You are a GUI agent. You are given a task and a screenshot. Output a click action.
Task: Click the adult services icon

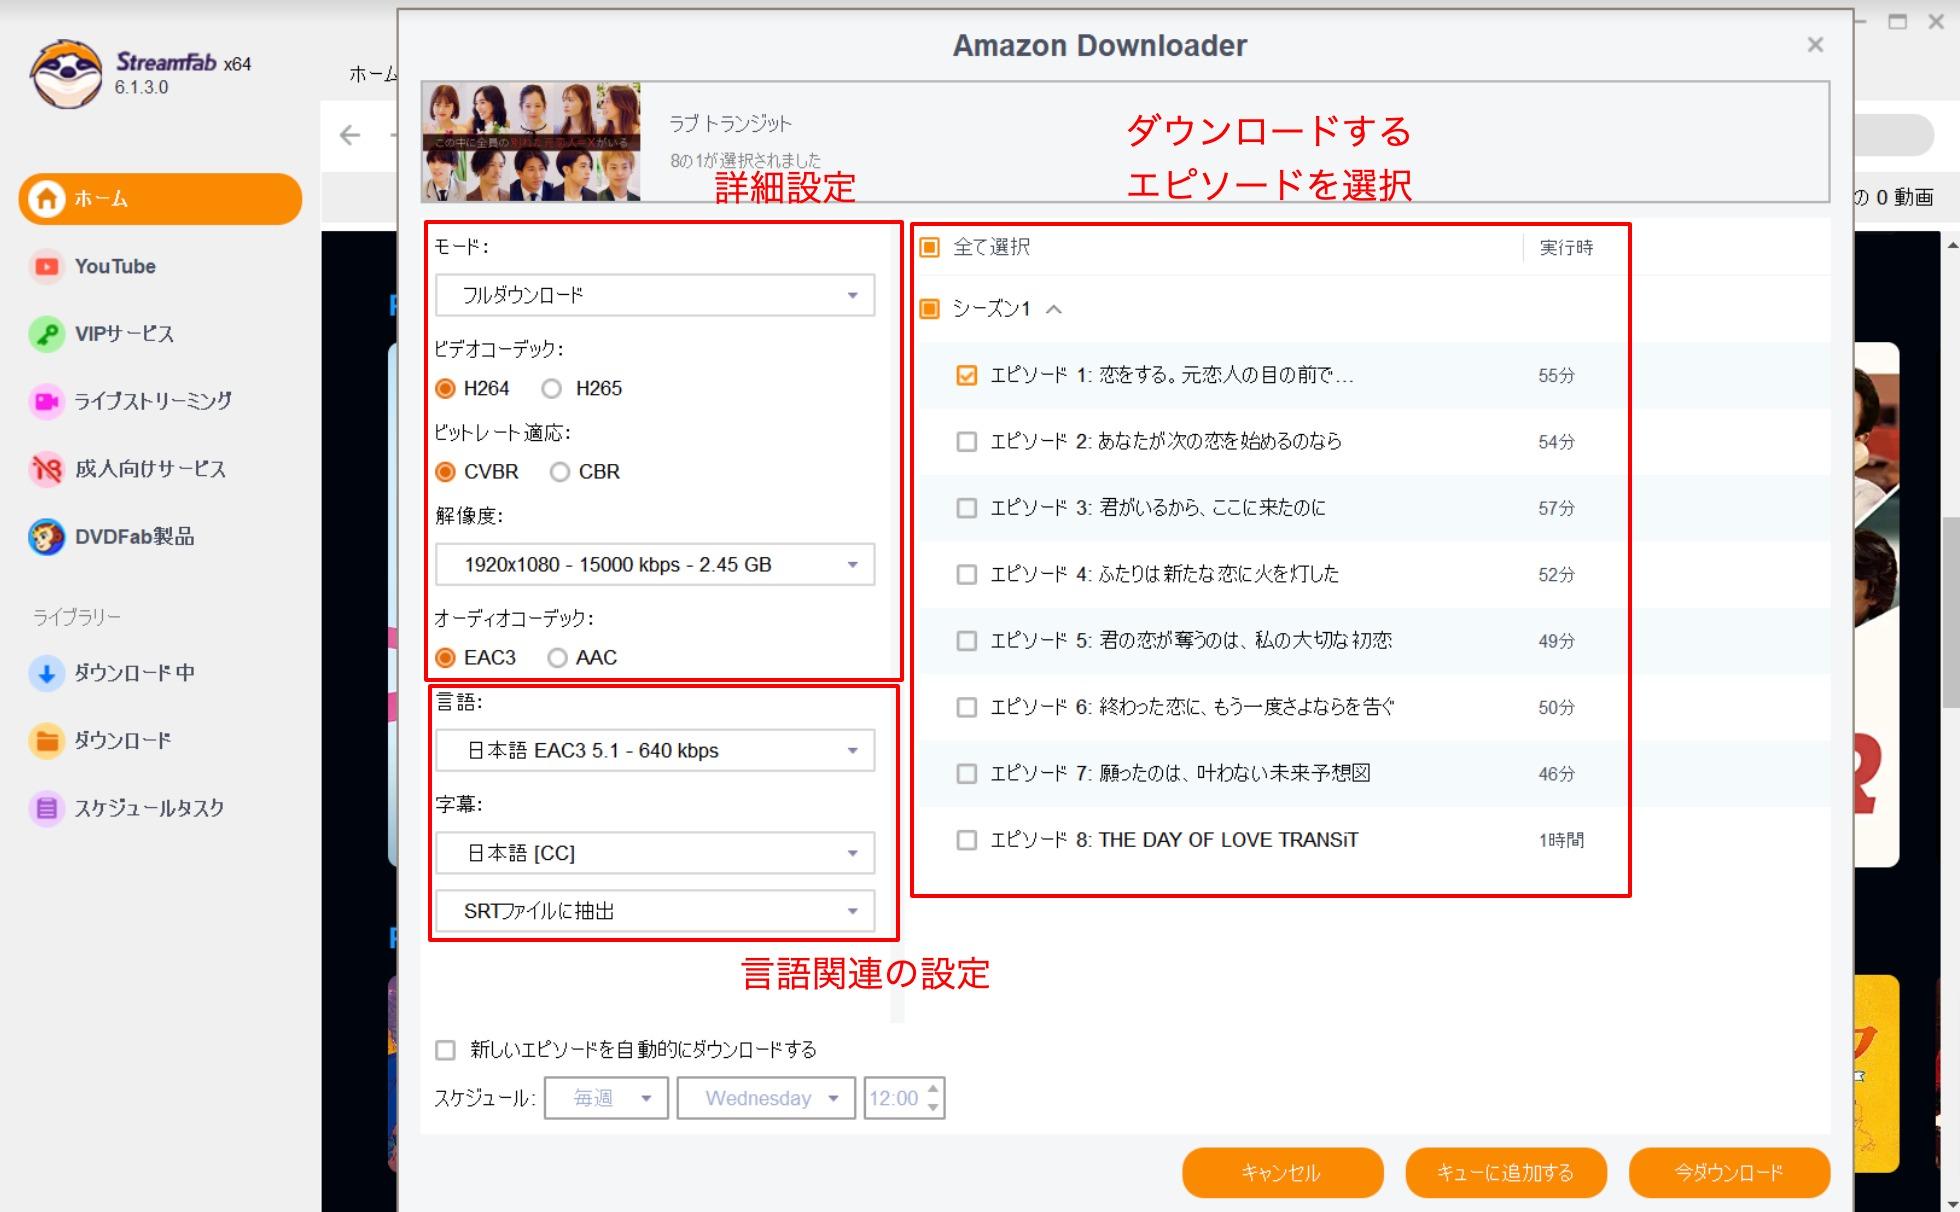tap(46, 468)
